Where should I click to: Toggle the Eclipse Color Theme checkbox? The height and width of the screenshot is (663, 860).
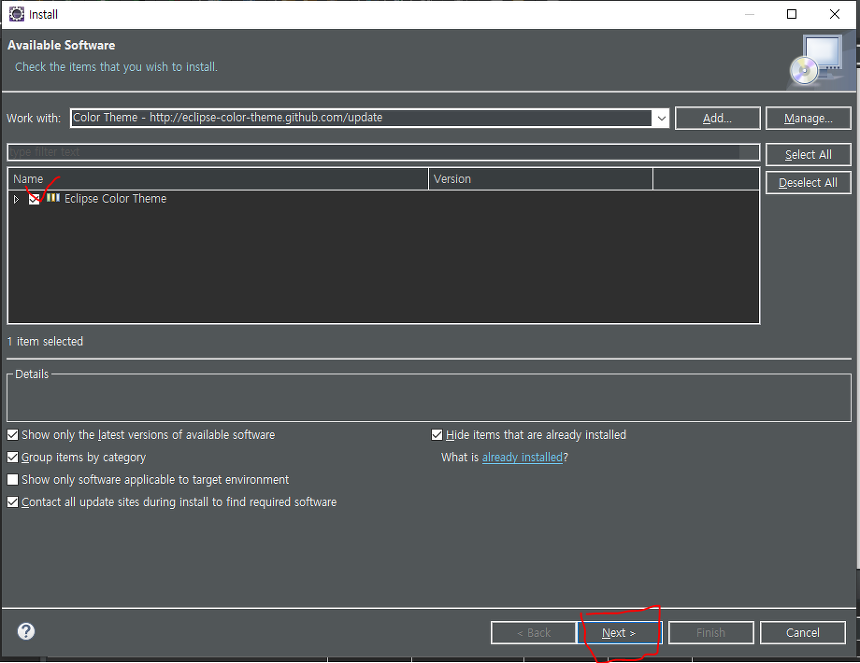coord(34,199)
